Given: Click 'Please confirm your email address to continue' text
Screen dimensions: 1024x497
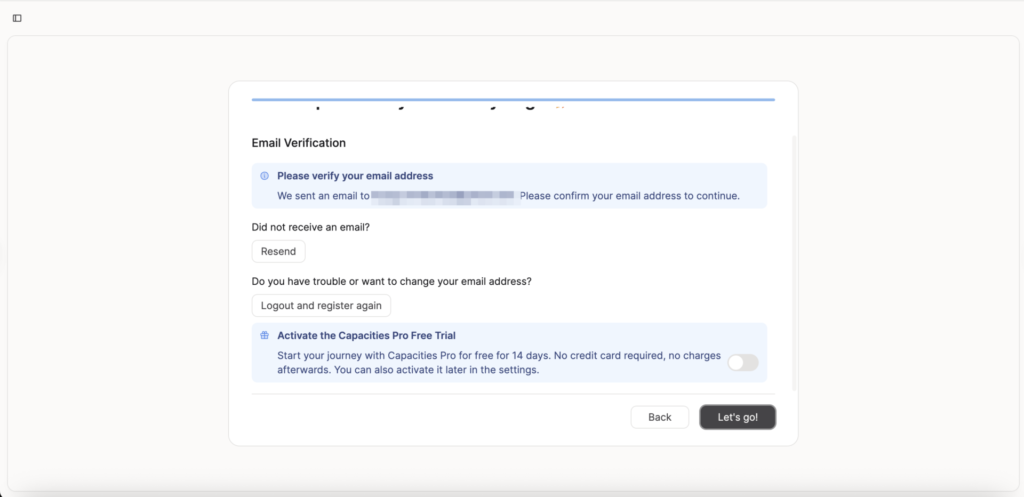Looking at the screenshot, I should tap(629, 196).
